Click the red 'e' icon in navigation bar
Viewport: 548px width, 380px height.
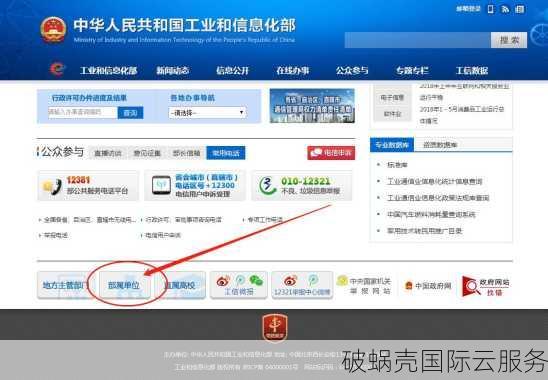[x=57, y=69]
